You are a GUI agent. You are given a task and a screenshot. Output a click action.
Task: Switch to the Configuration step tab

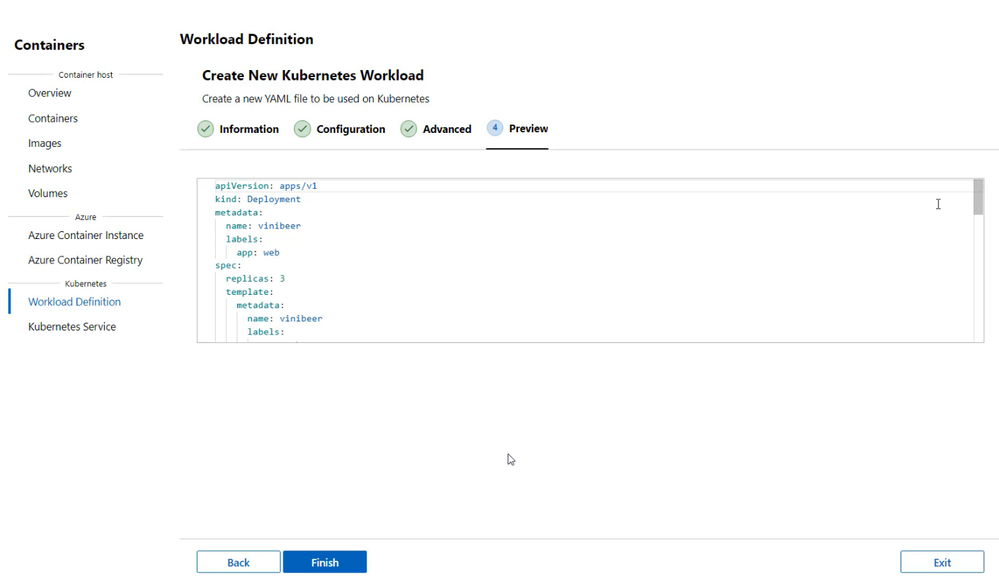click(340, 129)
